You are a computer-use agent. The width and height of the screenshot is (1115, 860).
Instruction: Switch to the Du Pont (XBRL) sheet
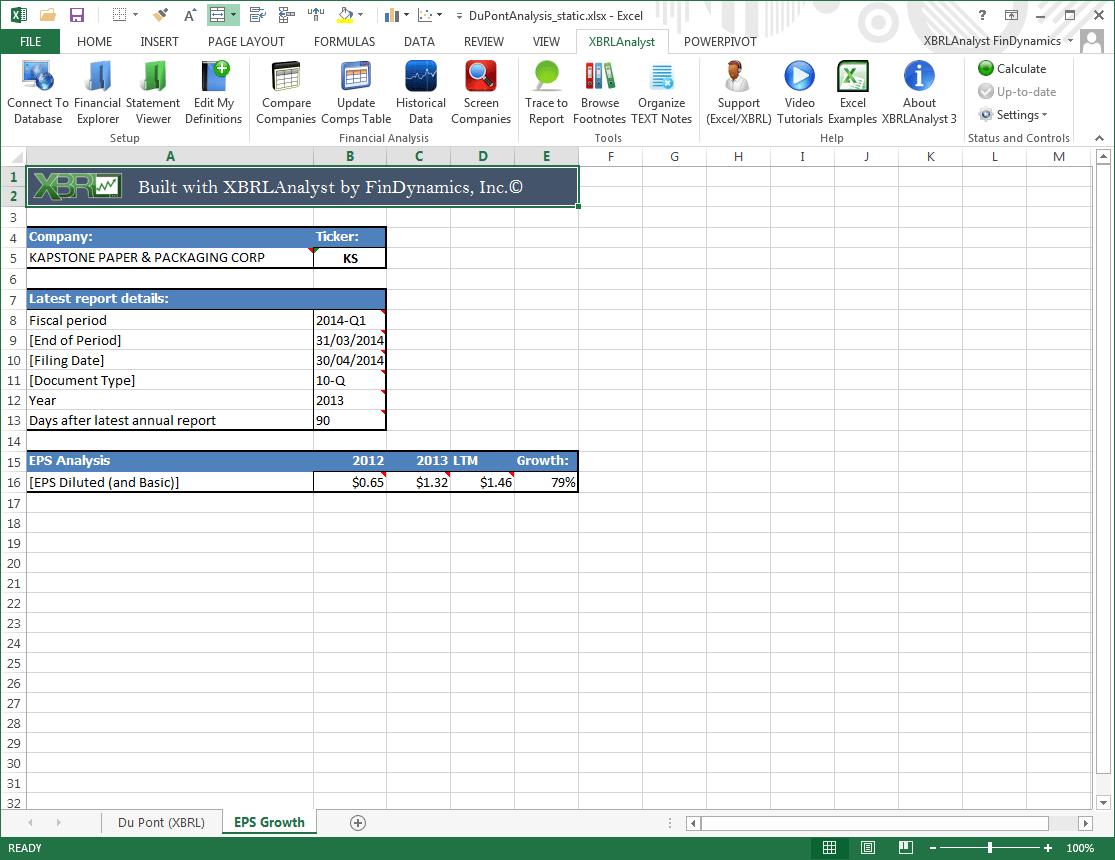(x=161, y=822)
